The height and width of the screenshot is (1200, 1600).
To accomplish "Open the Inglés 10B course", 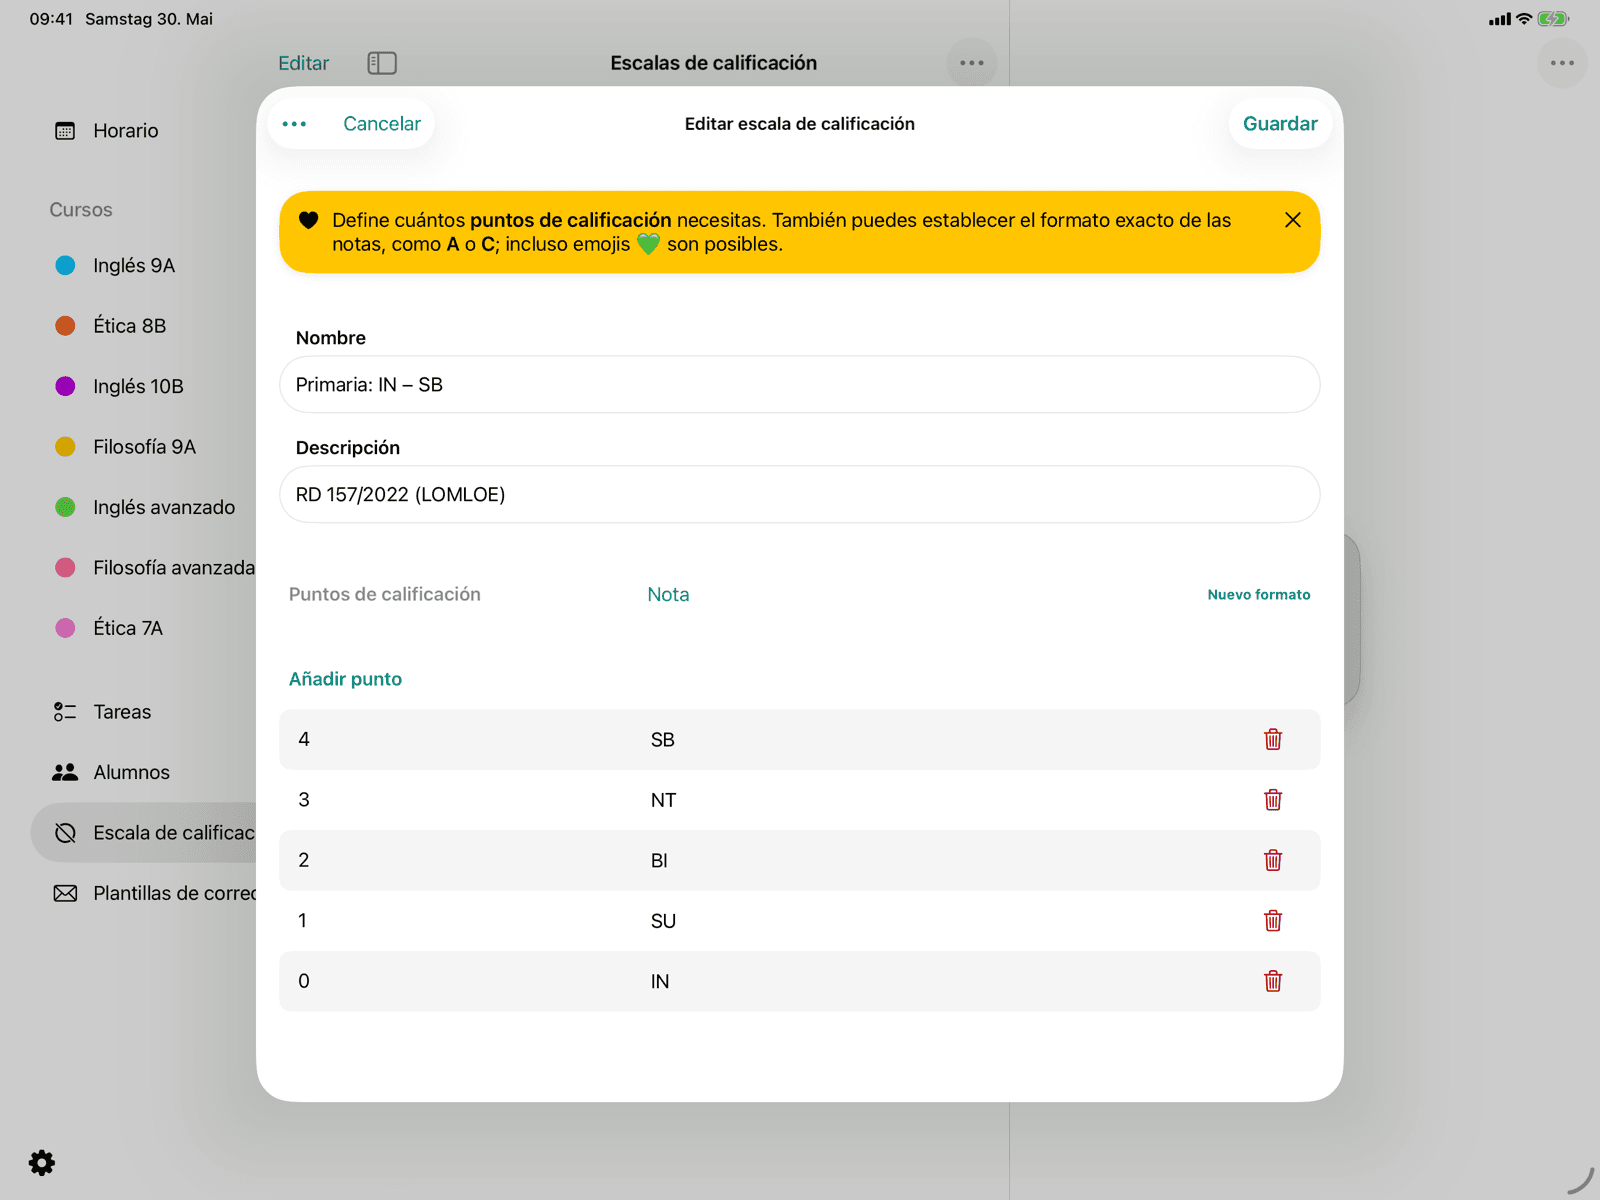I will click(138, 386).
